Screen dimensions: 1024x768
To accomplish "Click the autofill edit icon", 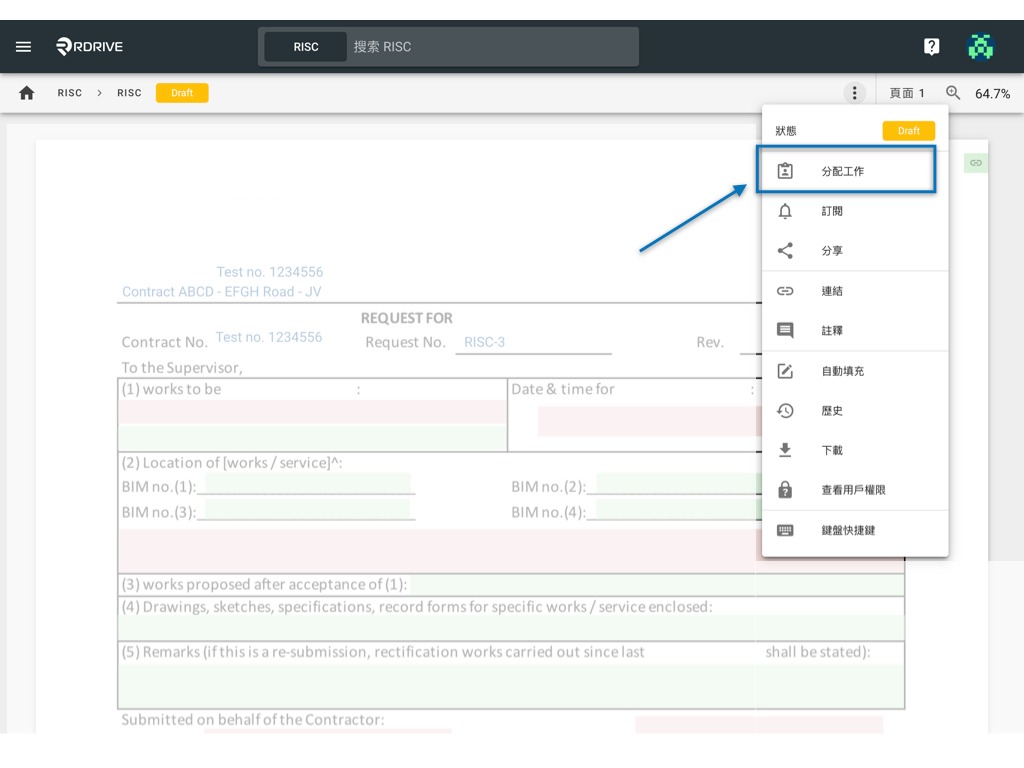I will click(x=785, y=371).
